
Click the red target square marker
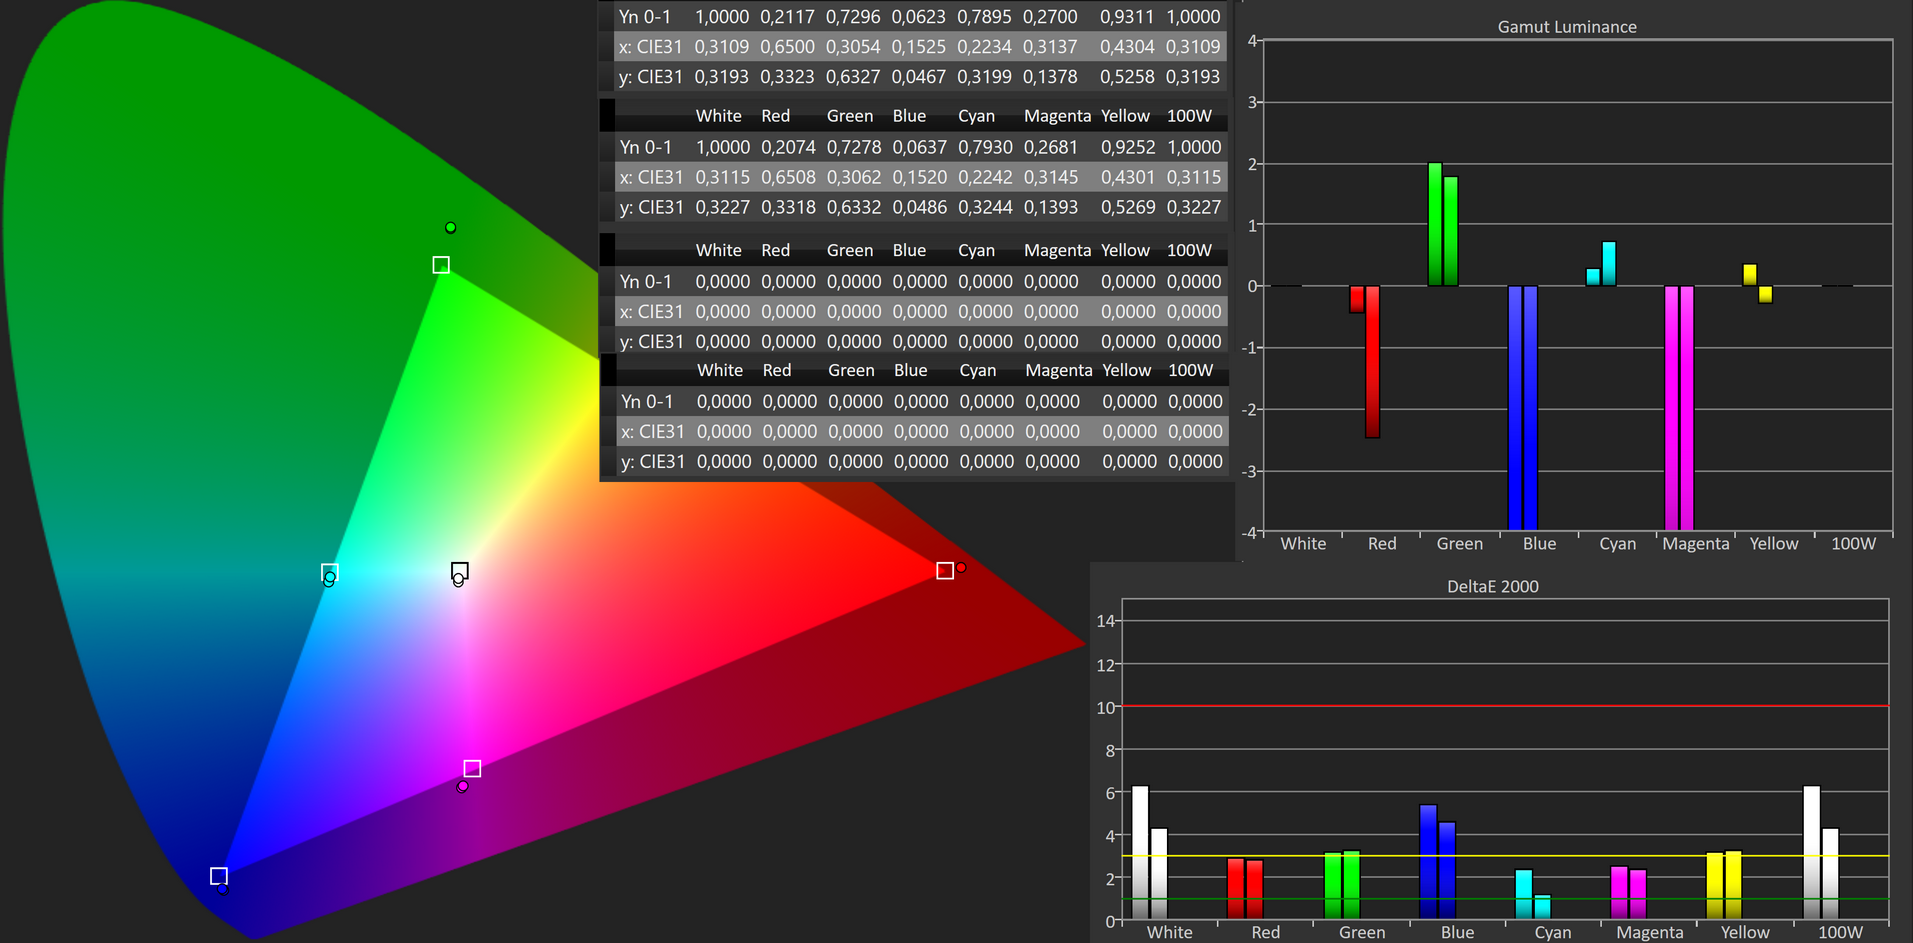tap(945, 571)
